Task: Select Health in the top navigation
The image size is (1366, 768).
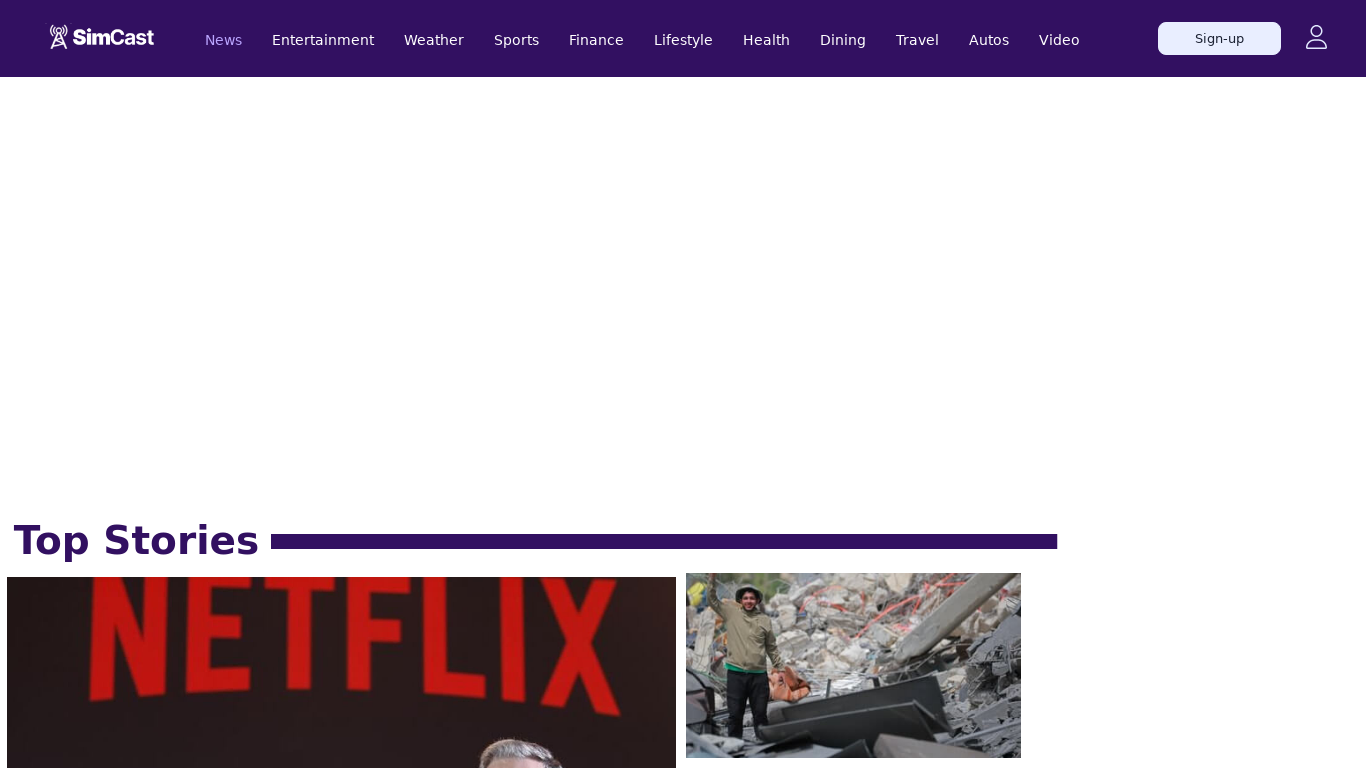Action: (x=766, y=40)
